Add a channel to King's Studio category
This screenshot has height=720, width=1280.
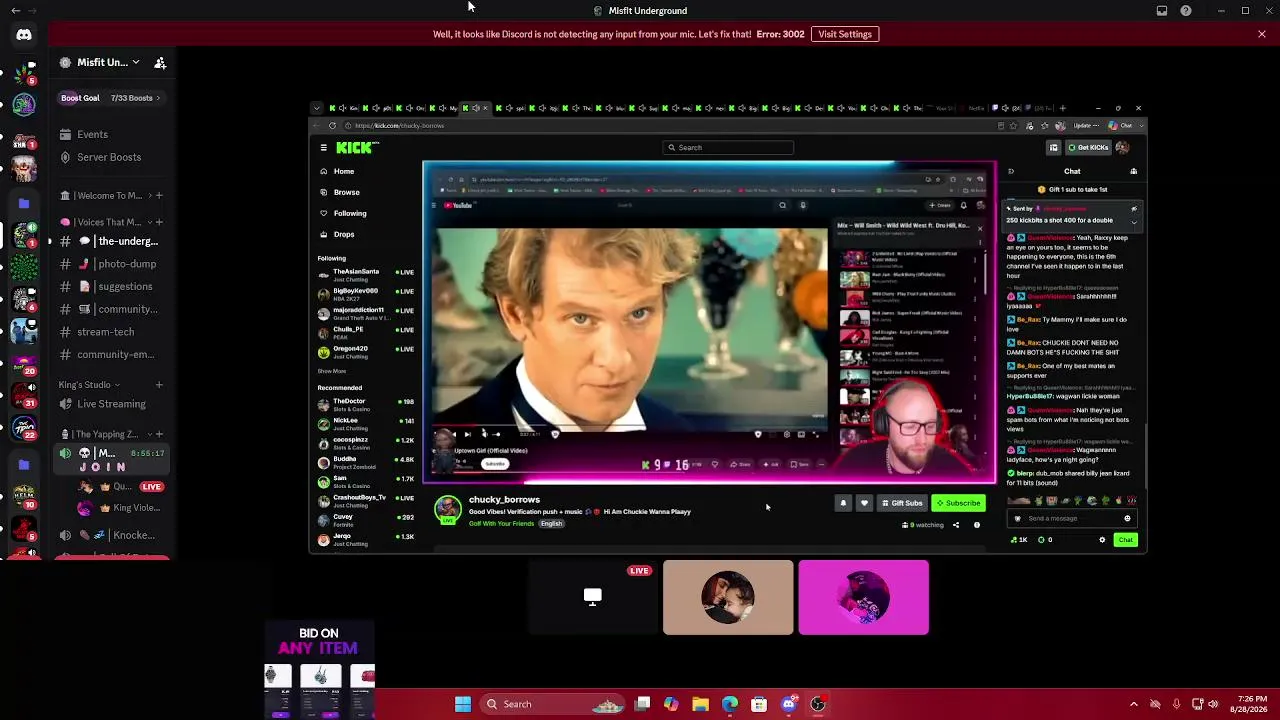tap(159, 385)
